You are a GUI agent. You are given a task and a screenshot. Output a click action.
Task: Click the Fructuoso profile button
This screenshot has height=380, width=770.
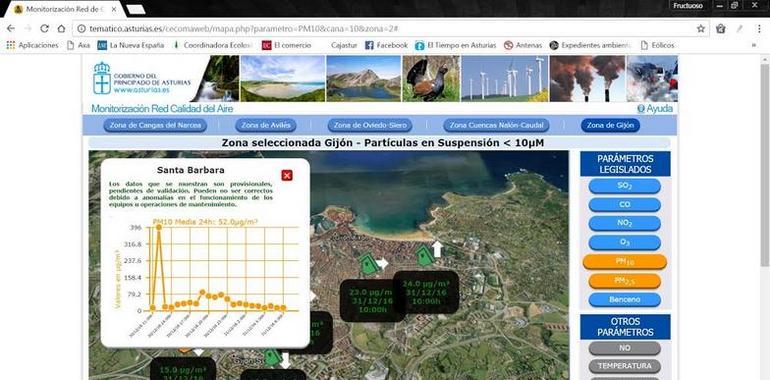[x=688, y=6]
